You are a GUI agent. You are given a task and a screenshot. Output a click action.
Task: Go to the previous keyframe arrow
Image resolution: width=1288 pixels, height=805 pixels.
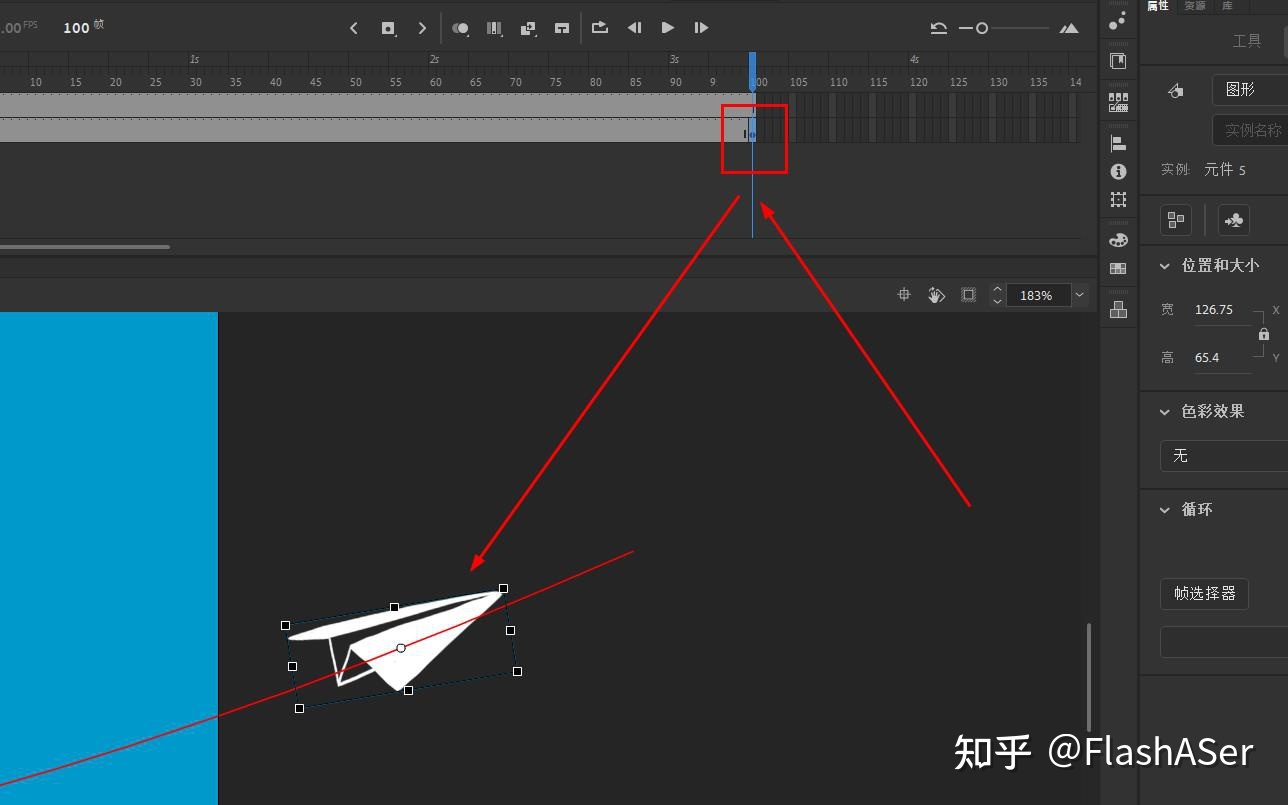click(x=354, y=28)
